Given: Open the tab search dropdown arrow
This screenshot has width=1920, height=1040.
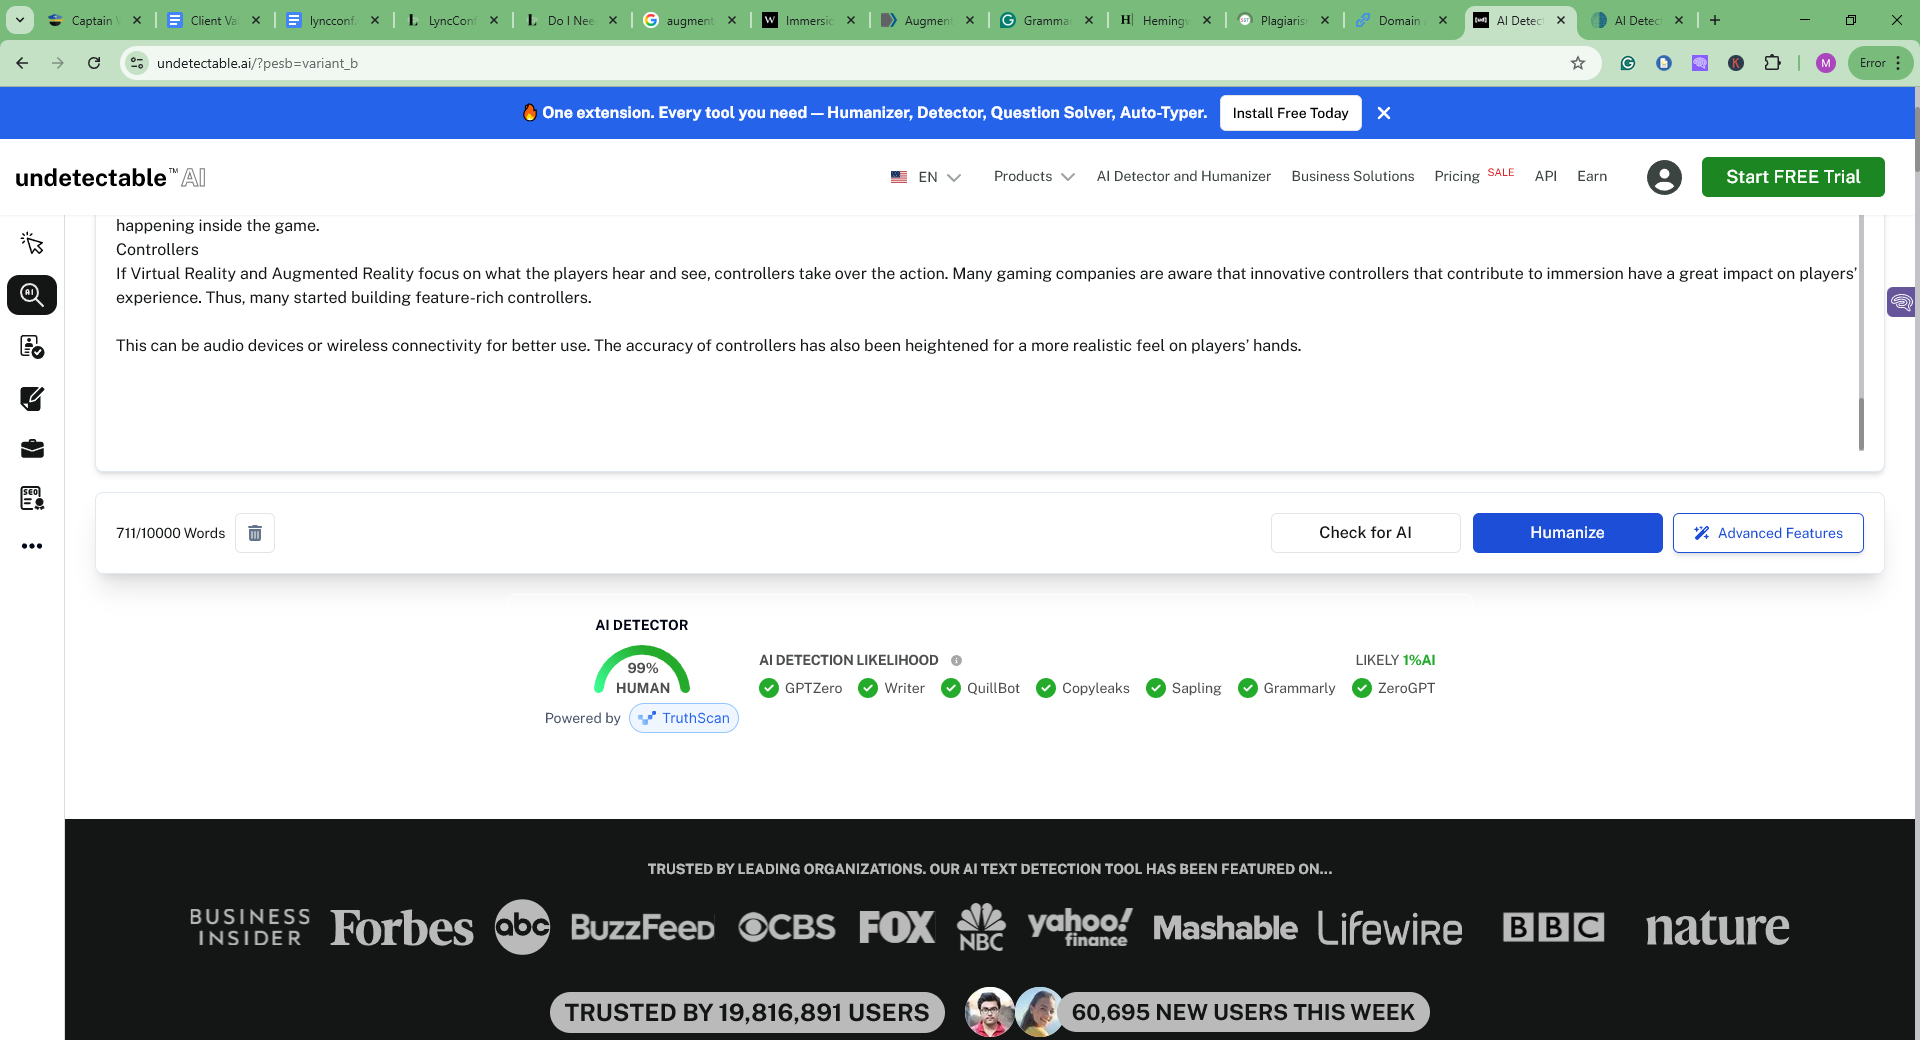Looking at the screenshot, I should [20, 20].
